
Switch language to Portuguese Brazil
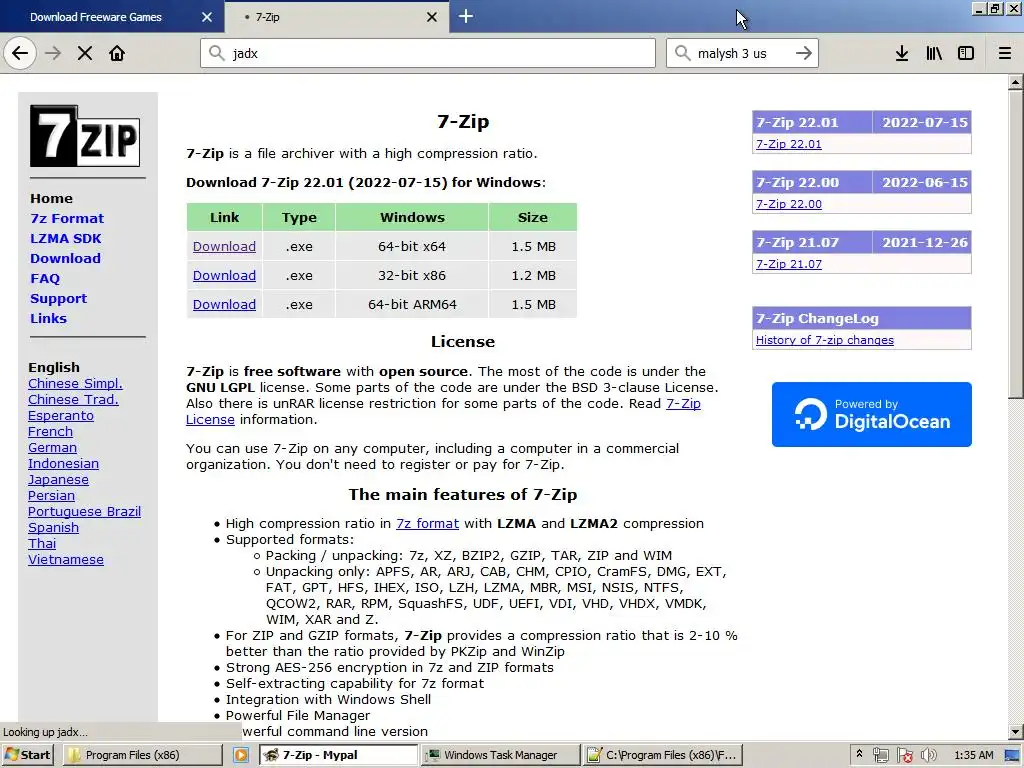84,511
